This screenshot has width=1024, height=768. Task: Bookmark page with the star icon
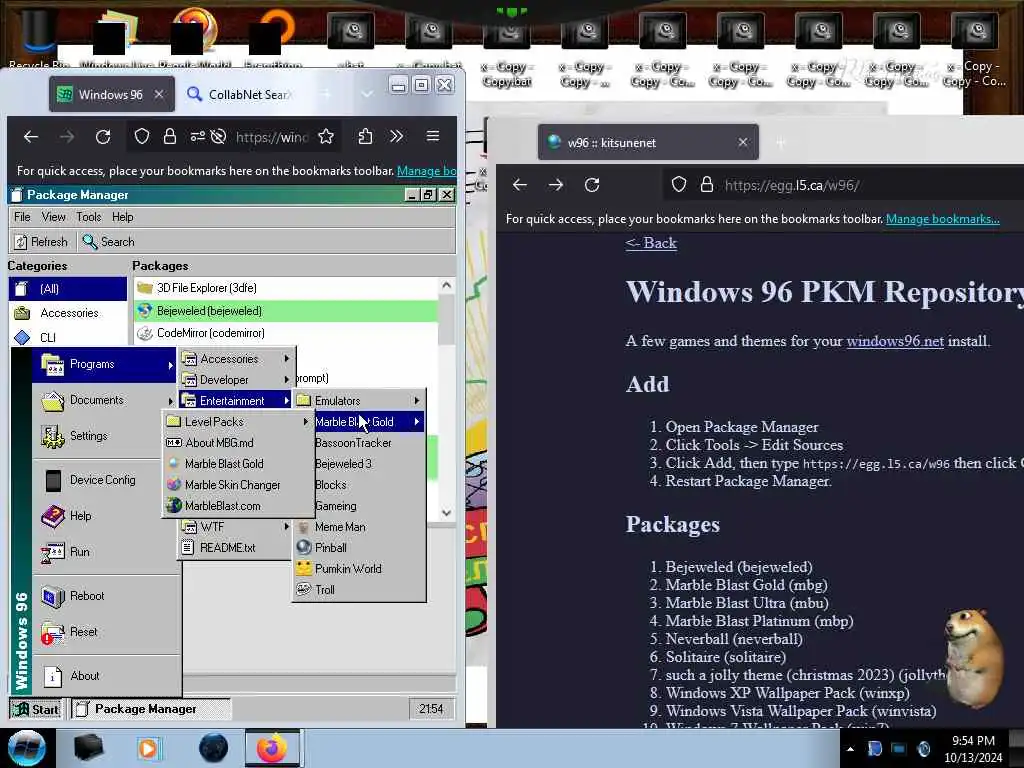point(326,136)
